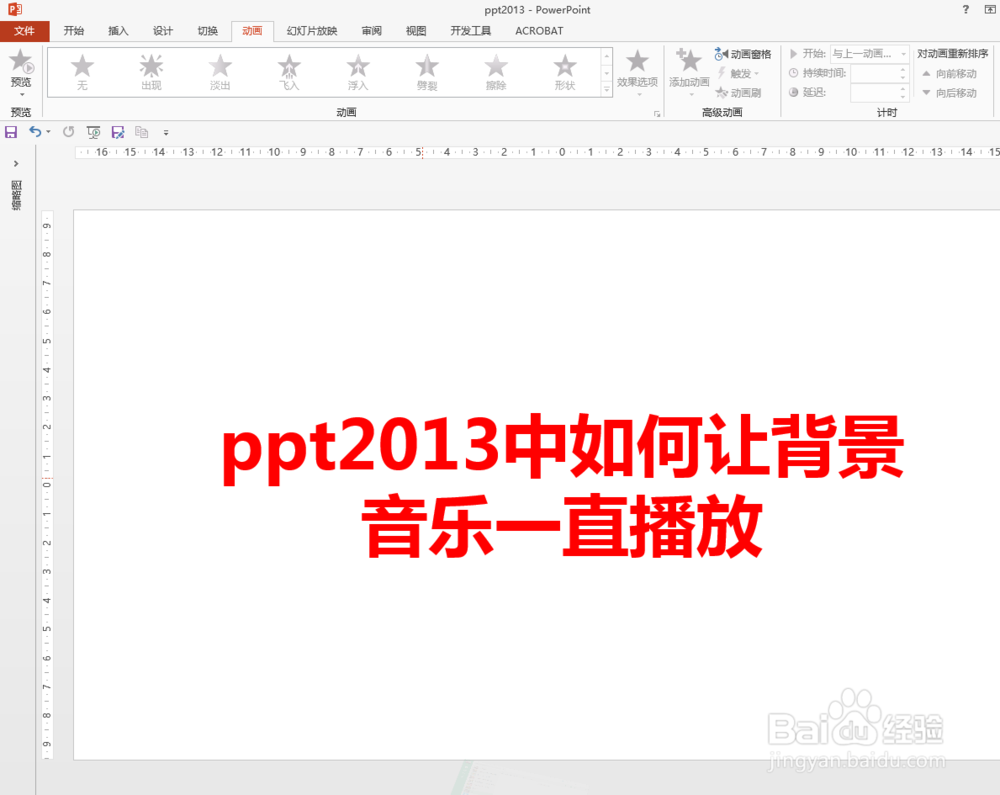Switch to the 审阅 (Review) tab
Screen dimensions: 1000x795
[371, 31]
